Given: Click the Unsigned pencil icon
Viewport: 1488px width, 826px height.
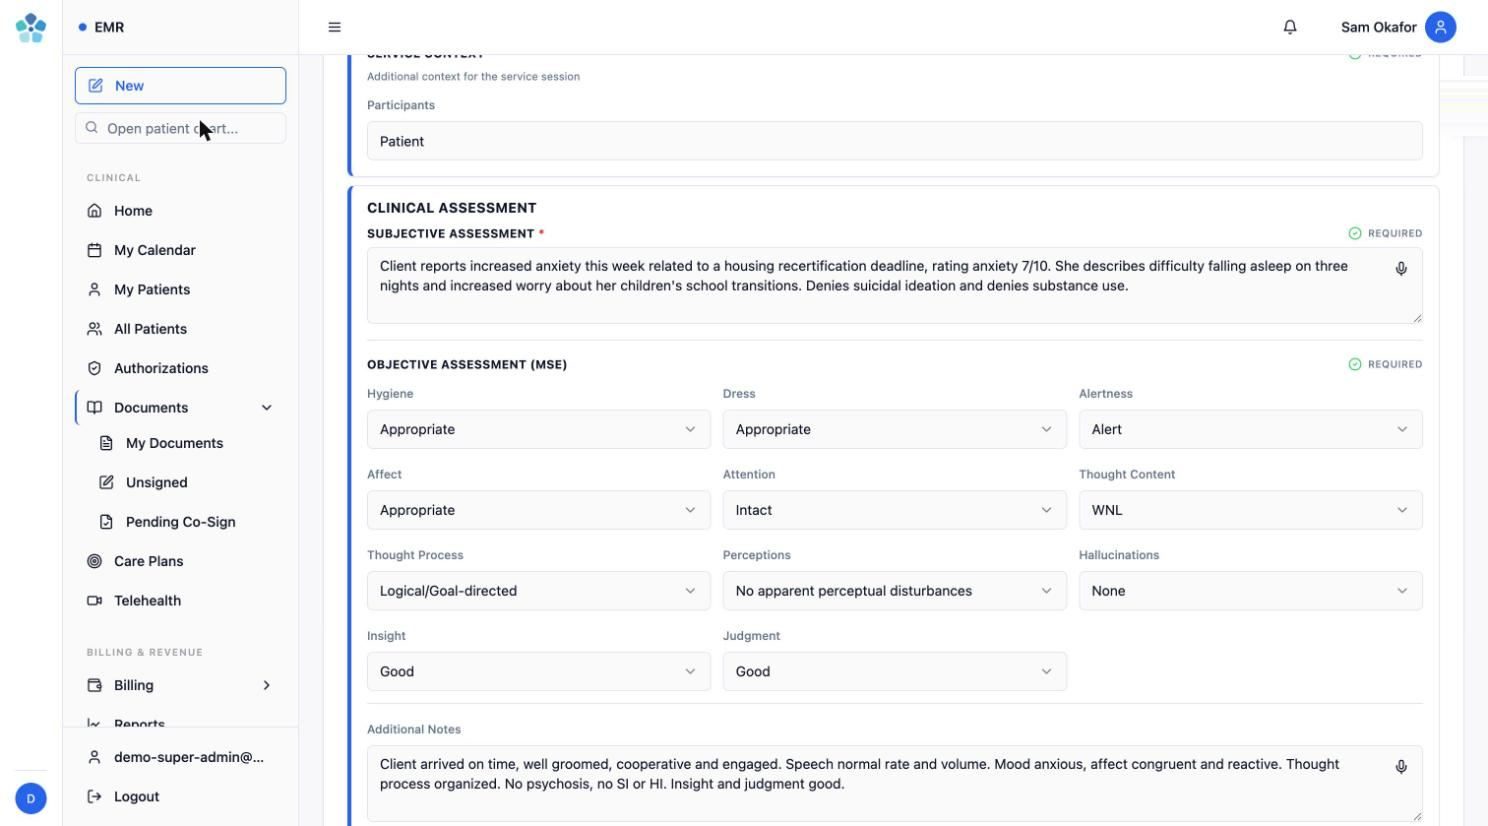Looking at the screenshot, I should click(106, 482).
